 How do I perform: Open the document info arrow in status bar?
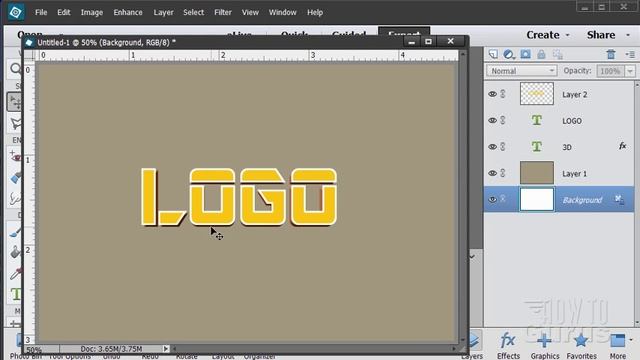tap(166, 349)
